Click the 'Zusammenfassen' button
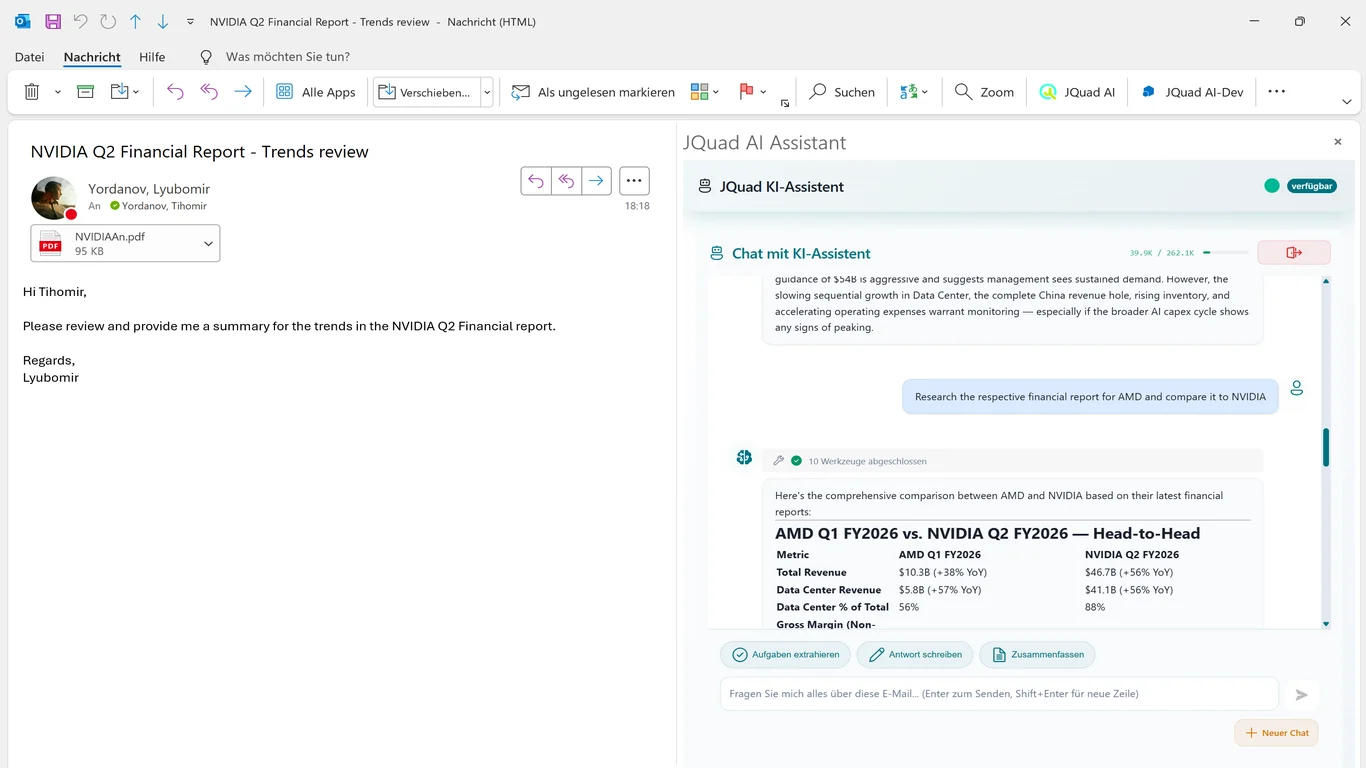Image resolution: width=1366 pixels, height=768 pixels. pyautogui.click(x=1037, y=655)
